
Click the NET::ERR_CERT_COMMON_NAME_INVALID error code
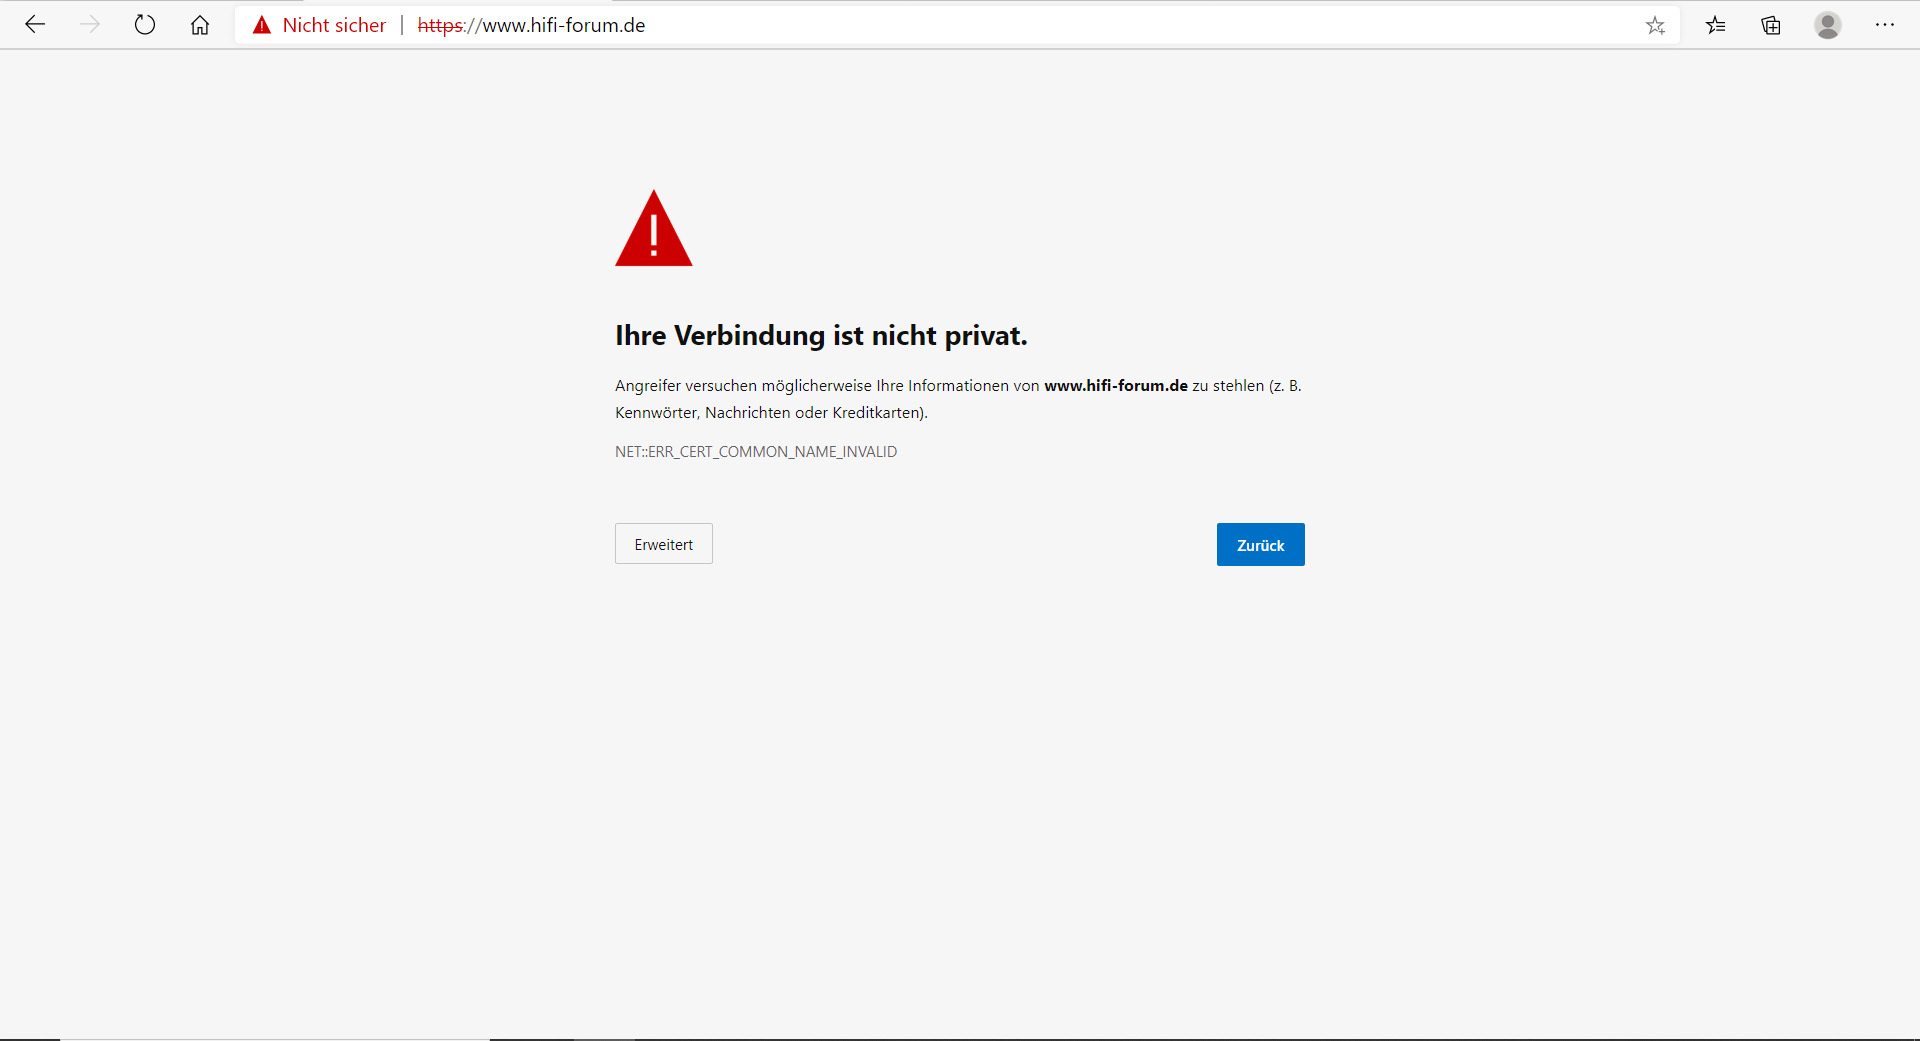(x=756, y=452)
